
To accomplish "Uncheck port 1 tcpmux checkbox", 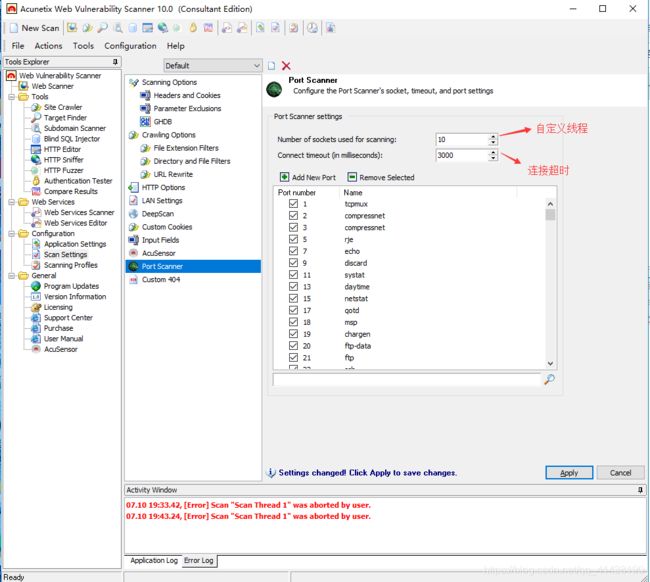I will [x=293, y=204].
